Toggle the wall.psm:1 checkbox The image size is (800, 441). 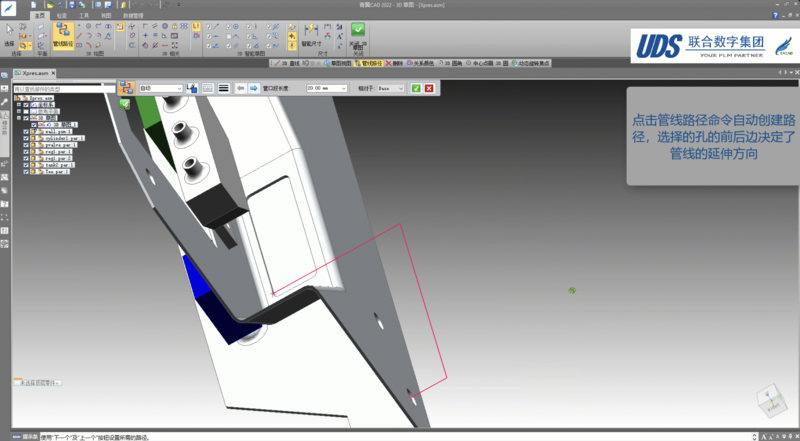[x=26, y=131]
